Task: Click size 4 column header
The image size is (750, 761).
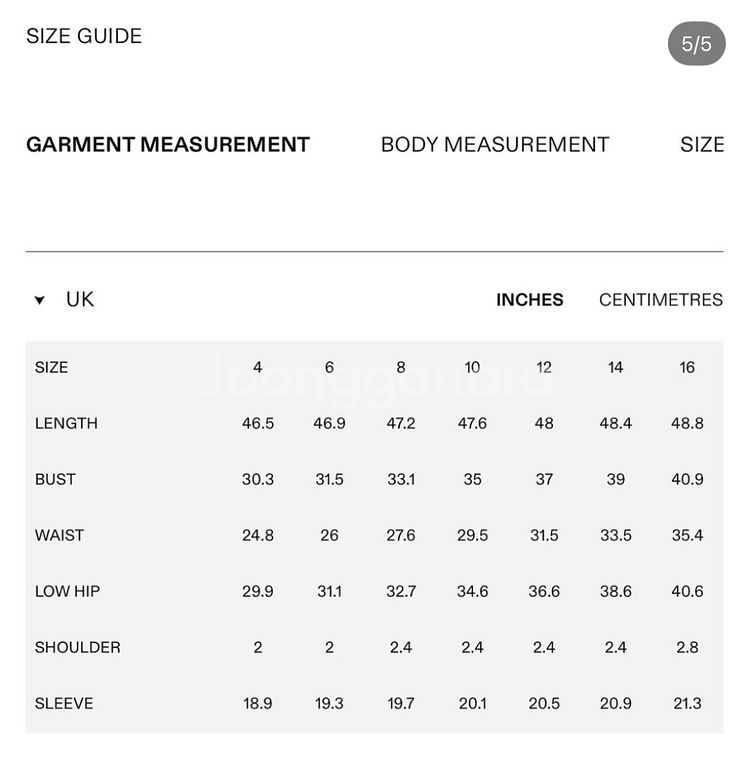Action: 258,367
